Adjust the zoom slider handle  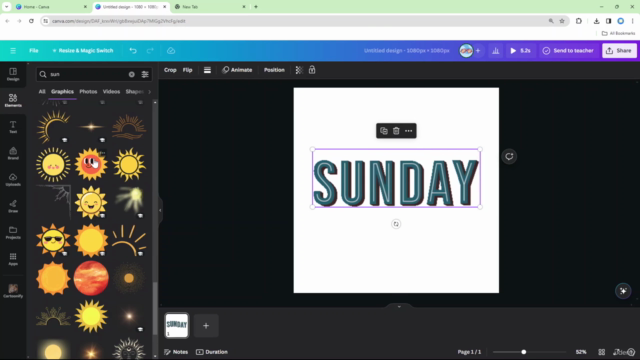click(524, 352)
